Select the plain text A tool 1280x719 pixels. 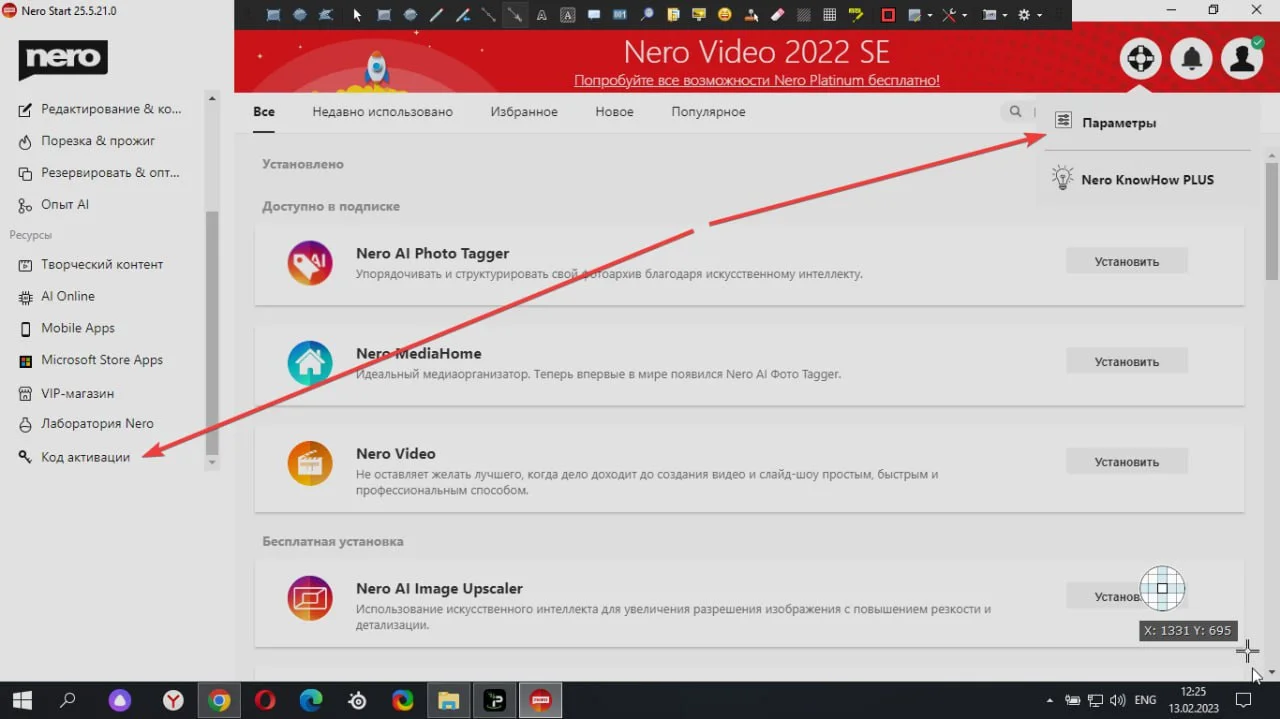(541, 15)
